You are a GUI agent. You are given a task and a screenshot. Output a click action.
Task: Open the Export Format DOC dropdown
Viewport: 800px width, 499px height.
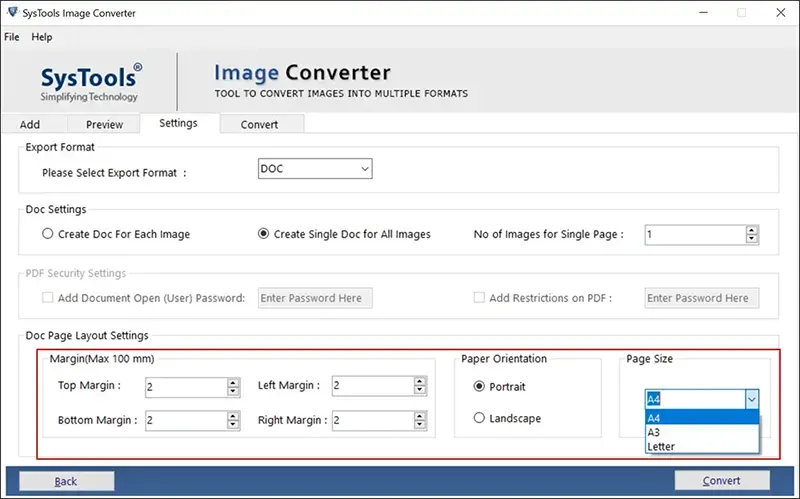click(x=315, y=168)
